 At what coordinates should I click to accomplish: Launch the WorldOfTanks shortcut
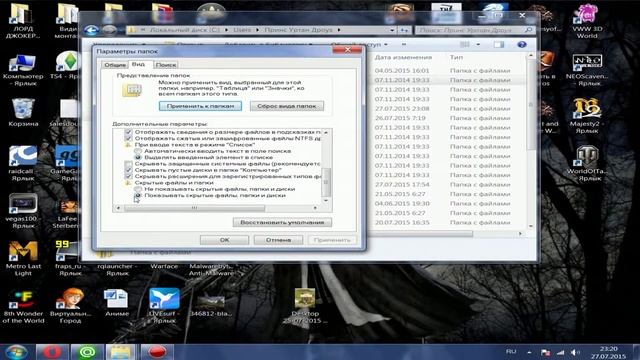click(587, 163)
